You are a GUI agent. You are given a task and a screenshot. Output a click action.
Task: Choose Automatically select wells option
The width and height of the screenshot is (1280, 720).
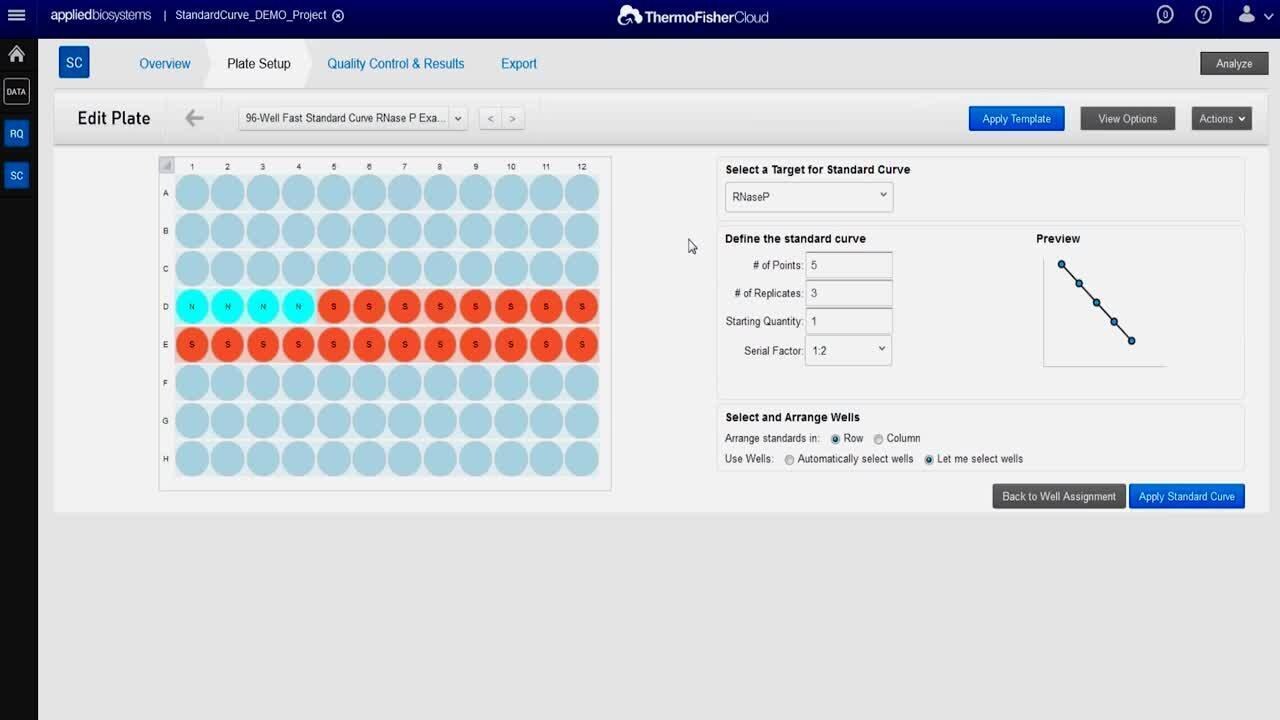(790, 460)
